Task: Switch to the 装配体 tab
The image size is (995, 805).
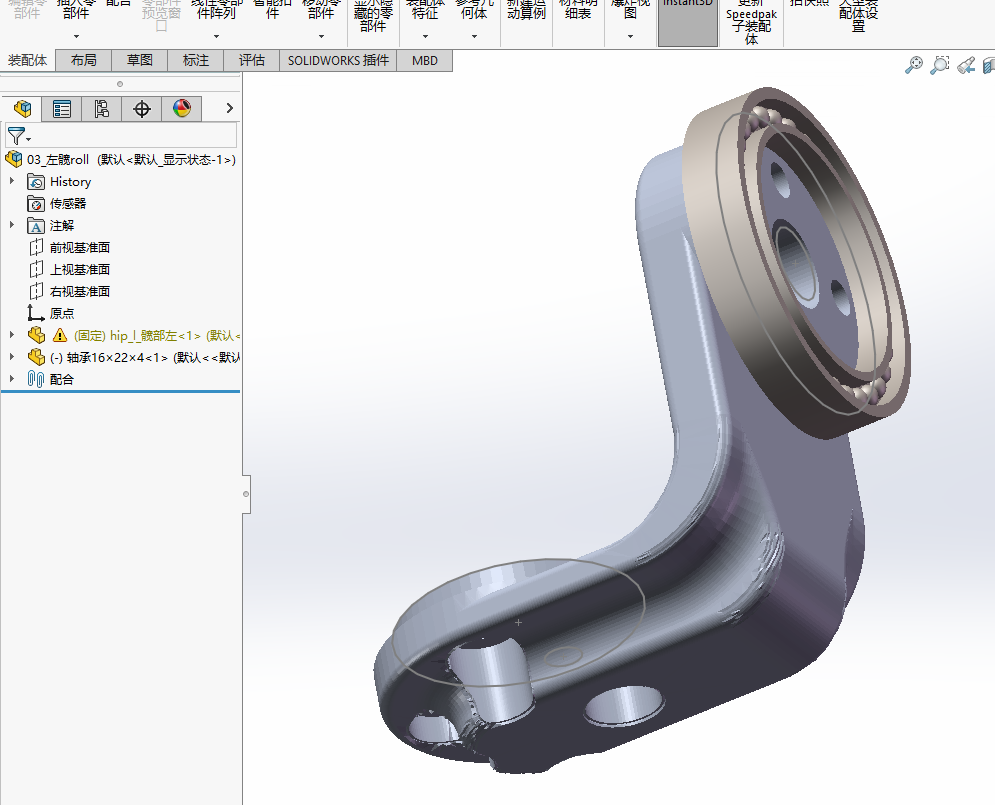Action: click(27, 60)
